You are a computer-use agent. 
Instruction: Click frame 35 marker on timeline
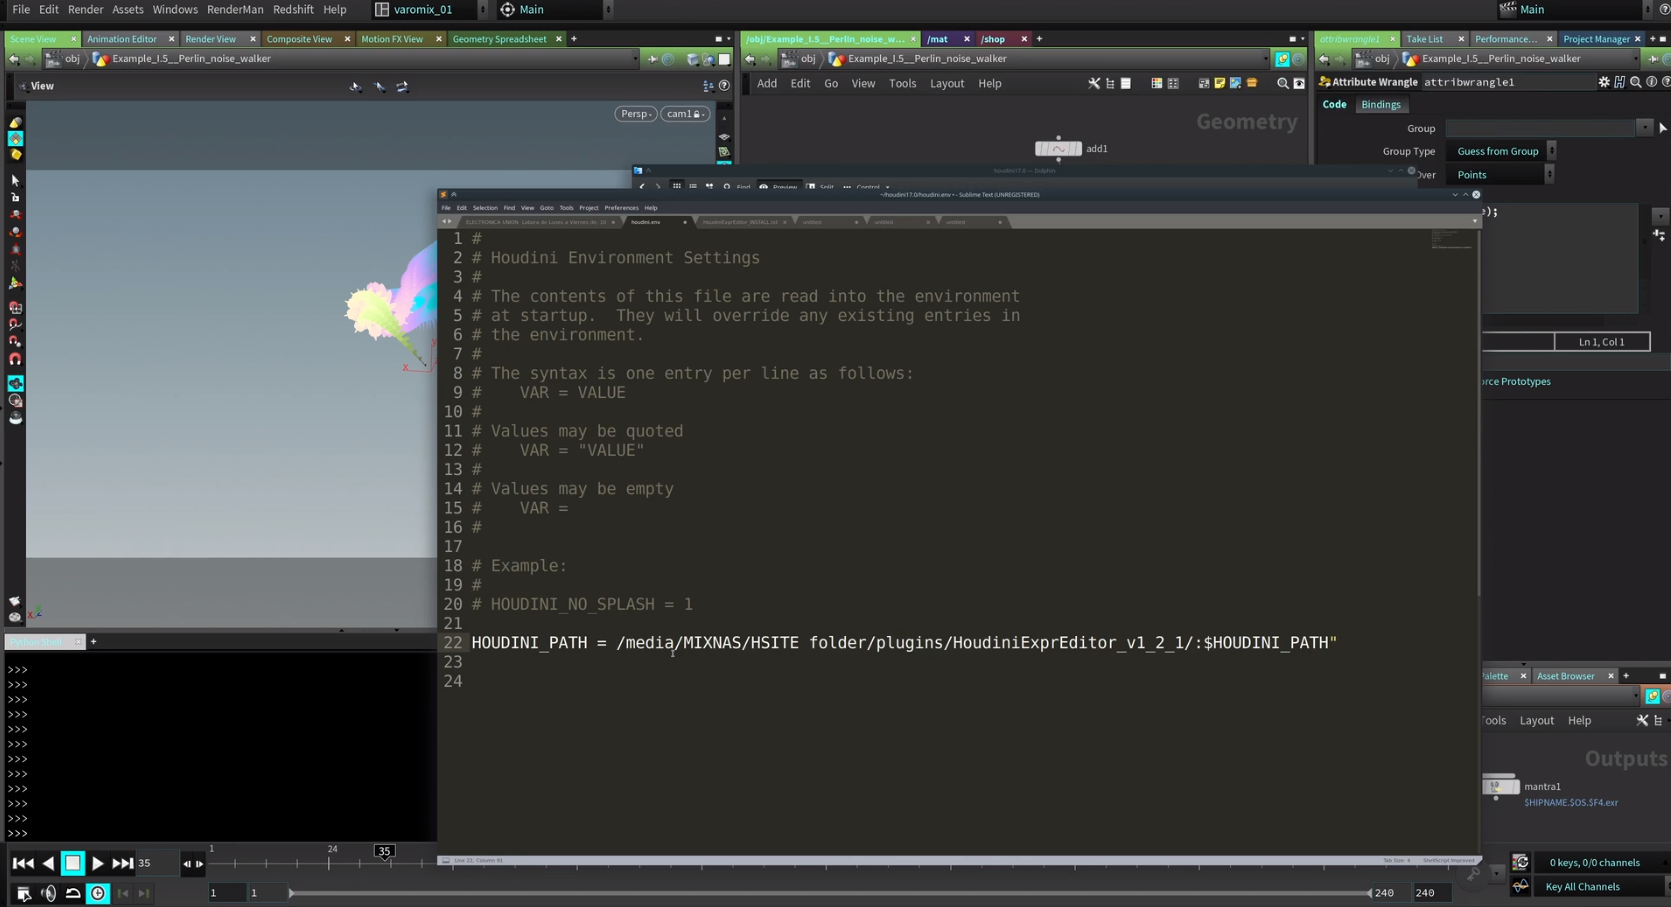384,852
